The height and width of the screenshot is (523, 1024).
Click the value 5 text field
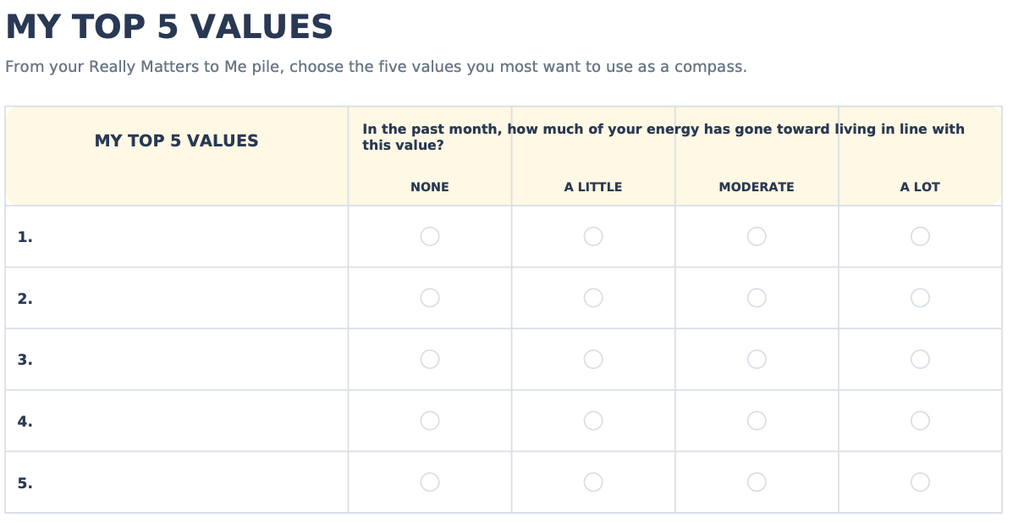188,482
